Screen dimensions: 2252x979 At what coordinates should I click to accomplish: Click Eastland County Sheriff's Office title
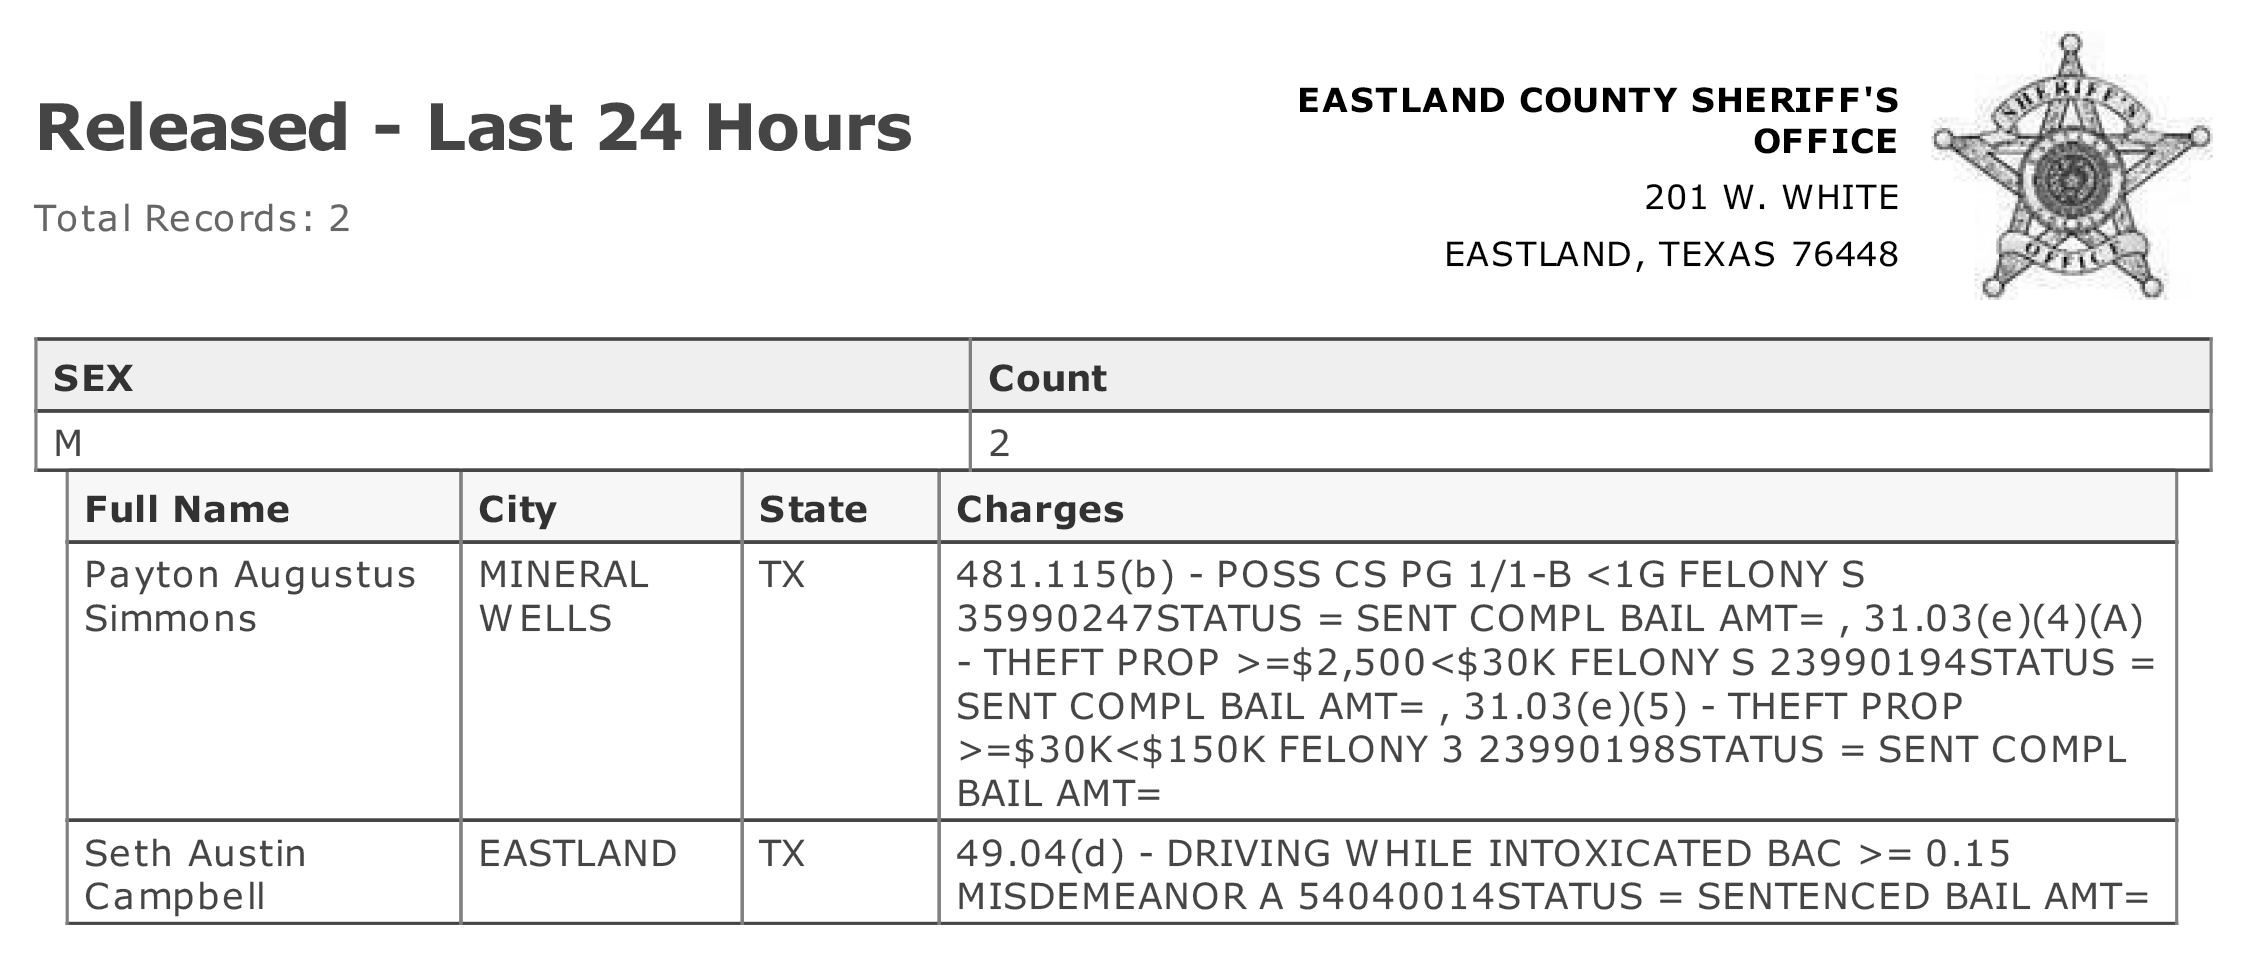1597,120
